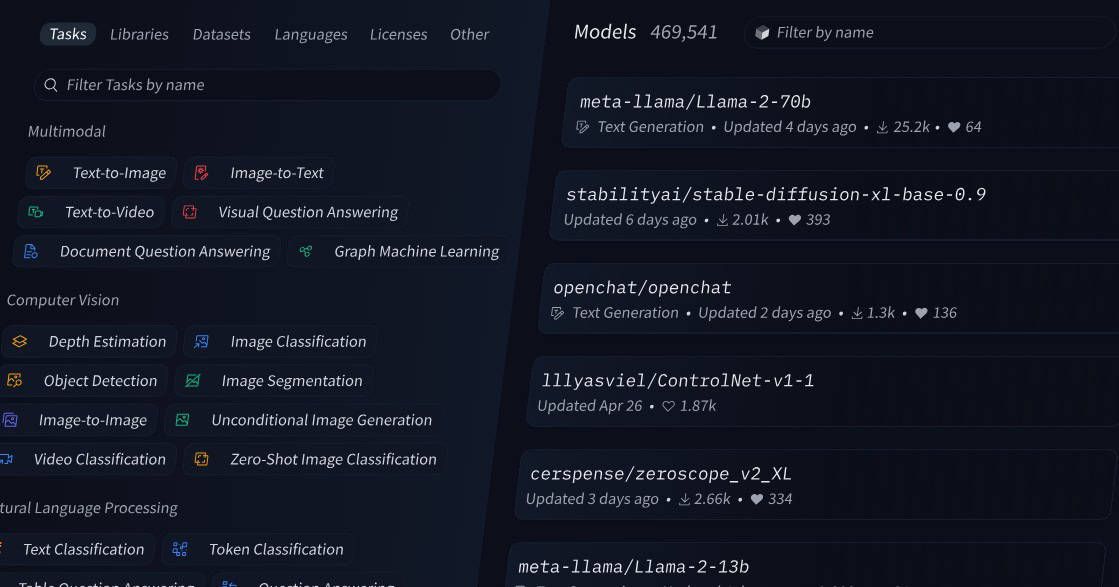Select the Video Classification task

[x=100, y=459]
